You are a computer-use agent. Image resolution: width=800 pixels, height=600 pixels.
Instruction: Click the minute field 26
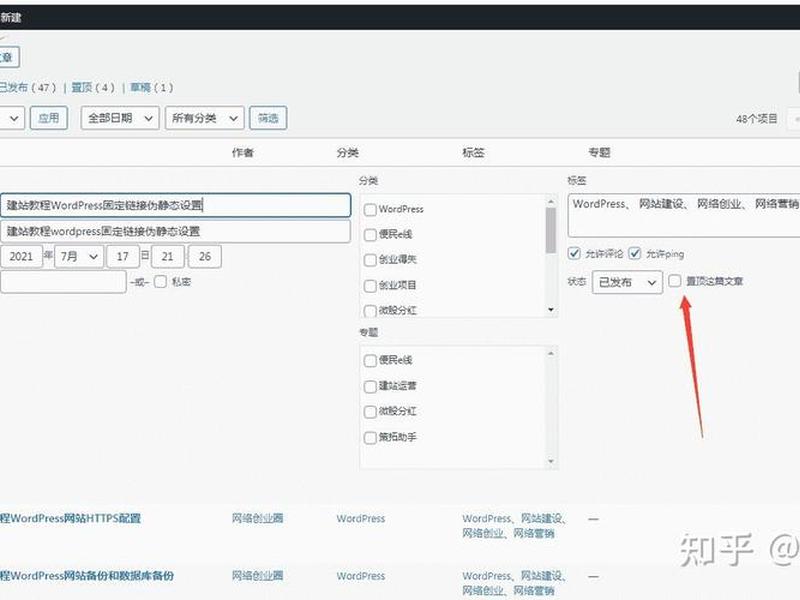click(x=205, y=256)
